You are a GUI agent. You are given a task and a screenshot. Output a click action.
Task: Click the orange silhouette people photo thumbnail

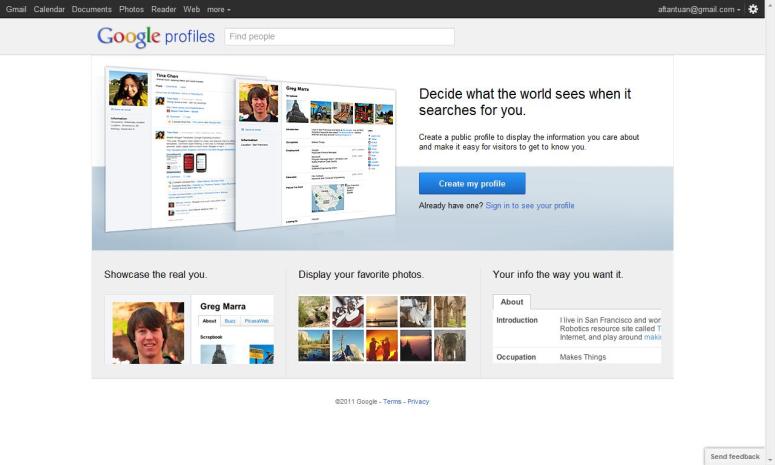(x=382, y=345)
